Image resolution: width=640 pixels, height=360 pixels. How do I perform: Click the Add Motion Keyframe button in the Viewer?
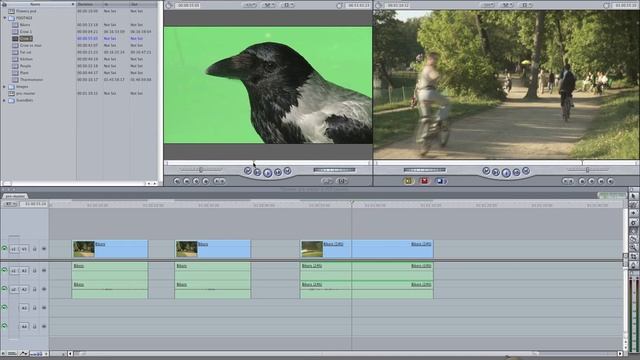[196, 181]
